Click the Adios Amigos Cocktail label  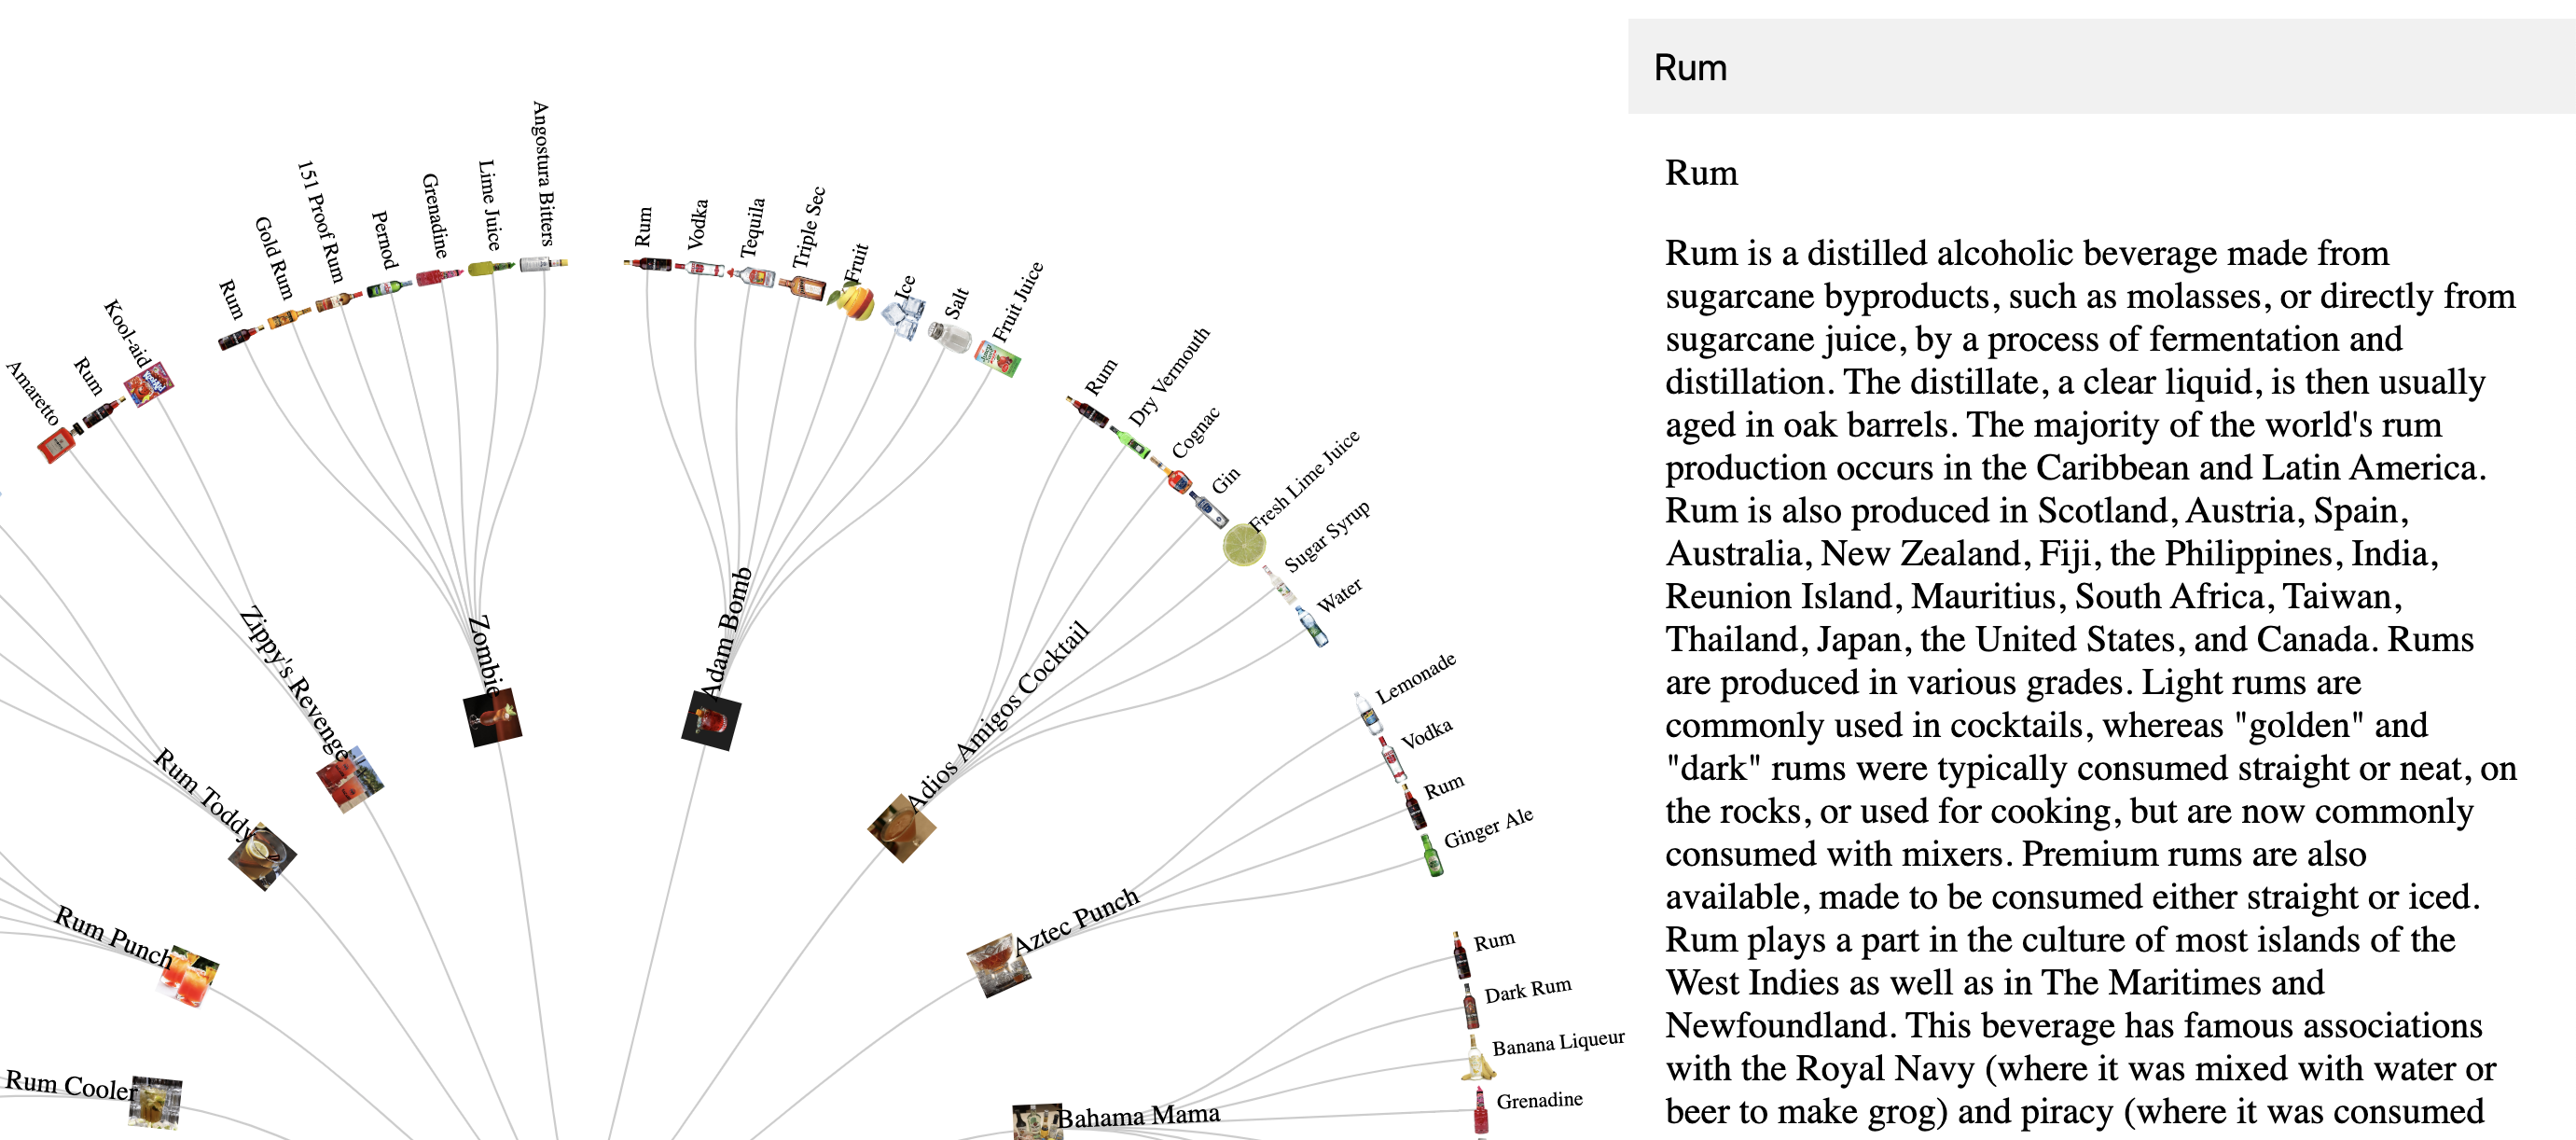[x=998, y=716]
